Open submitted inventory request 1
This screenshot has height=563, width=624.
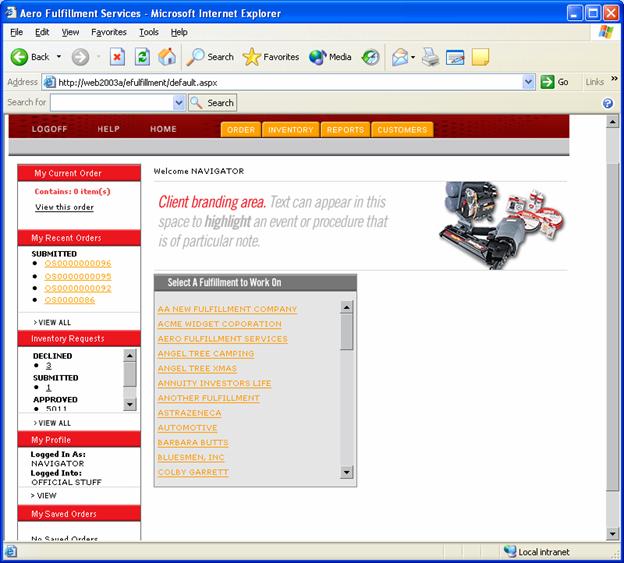point(49,387)
